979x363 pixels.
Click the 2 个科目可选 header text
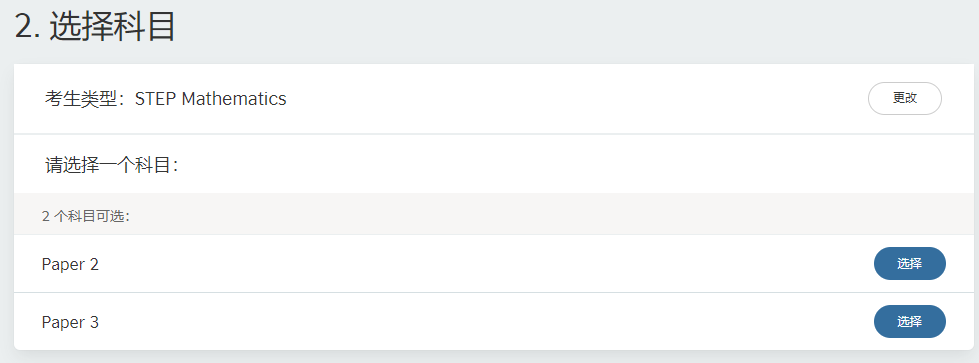click(x=86, y=217)
